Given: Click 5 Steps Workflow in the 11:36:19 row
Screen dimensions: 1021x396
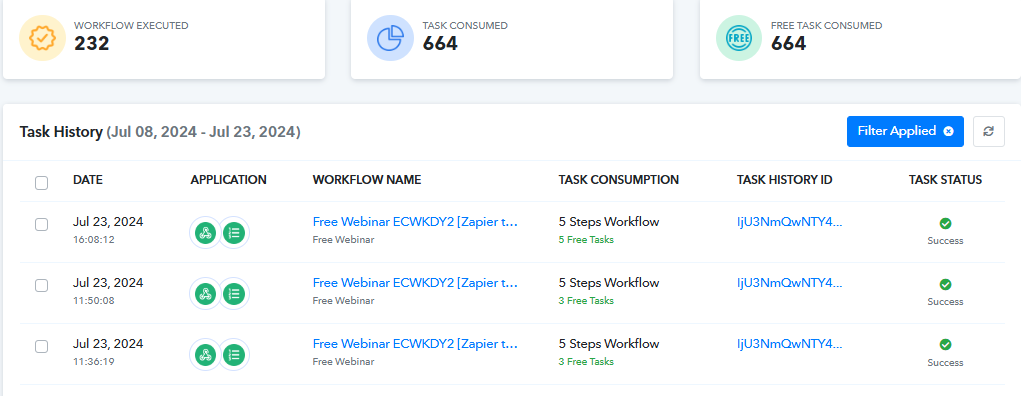Looking at the screenshot, I should [x=609, y=344].
